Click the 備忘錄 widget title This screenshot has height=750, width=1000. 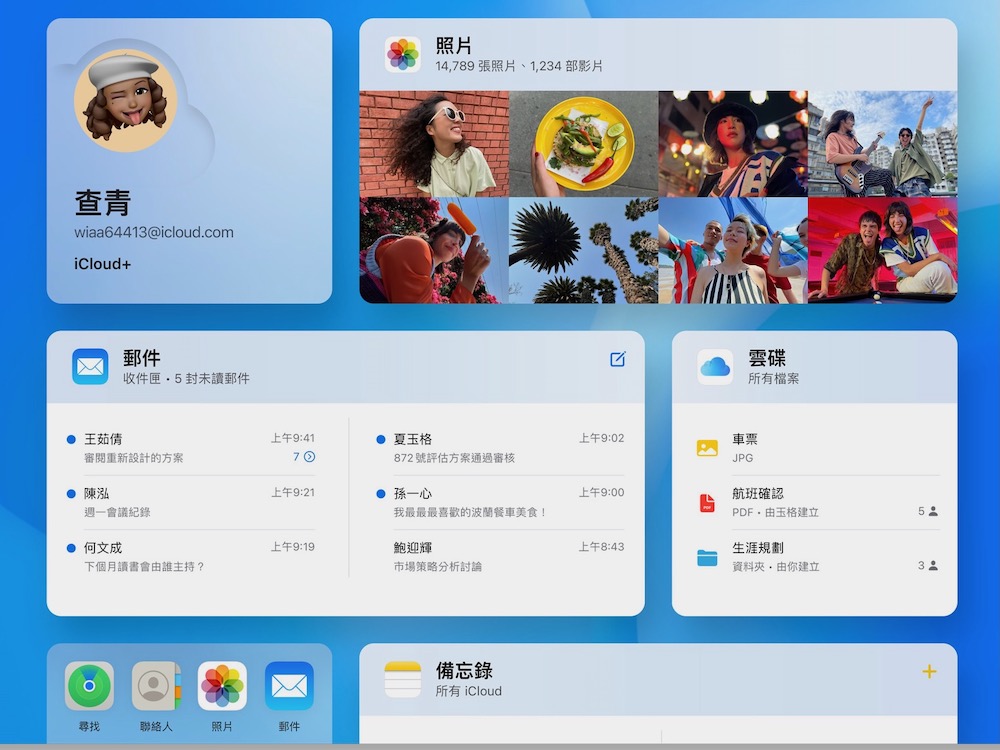click(464, 670)
